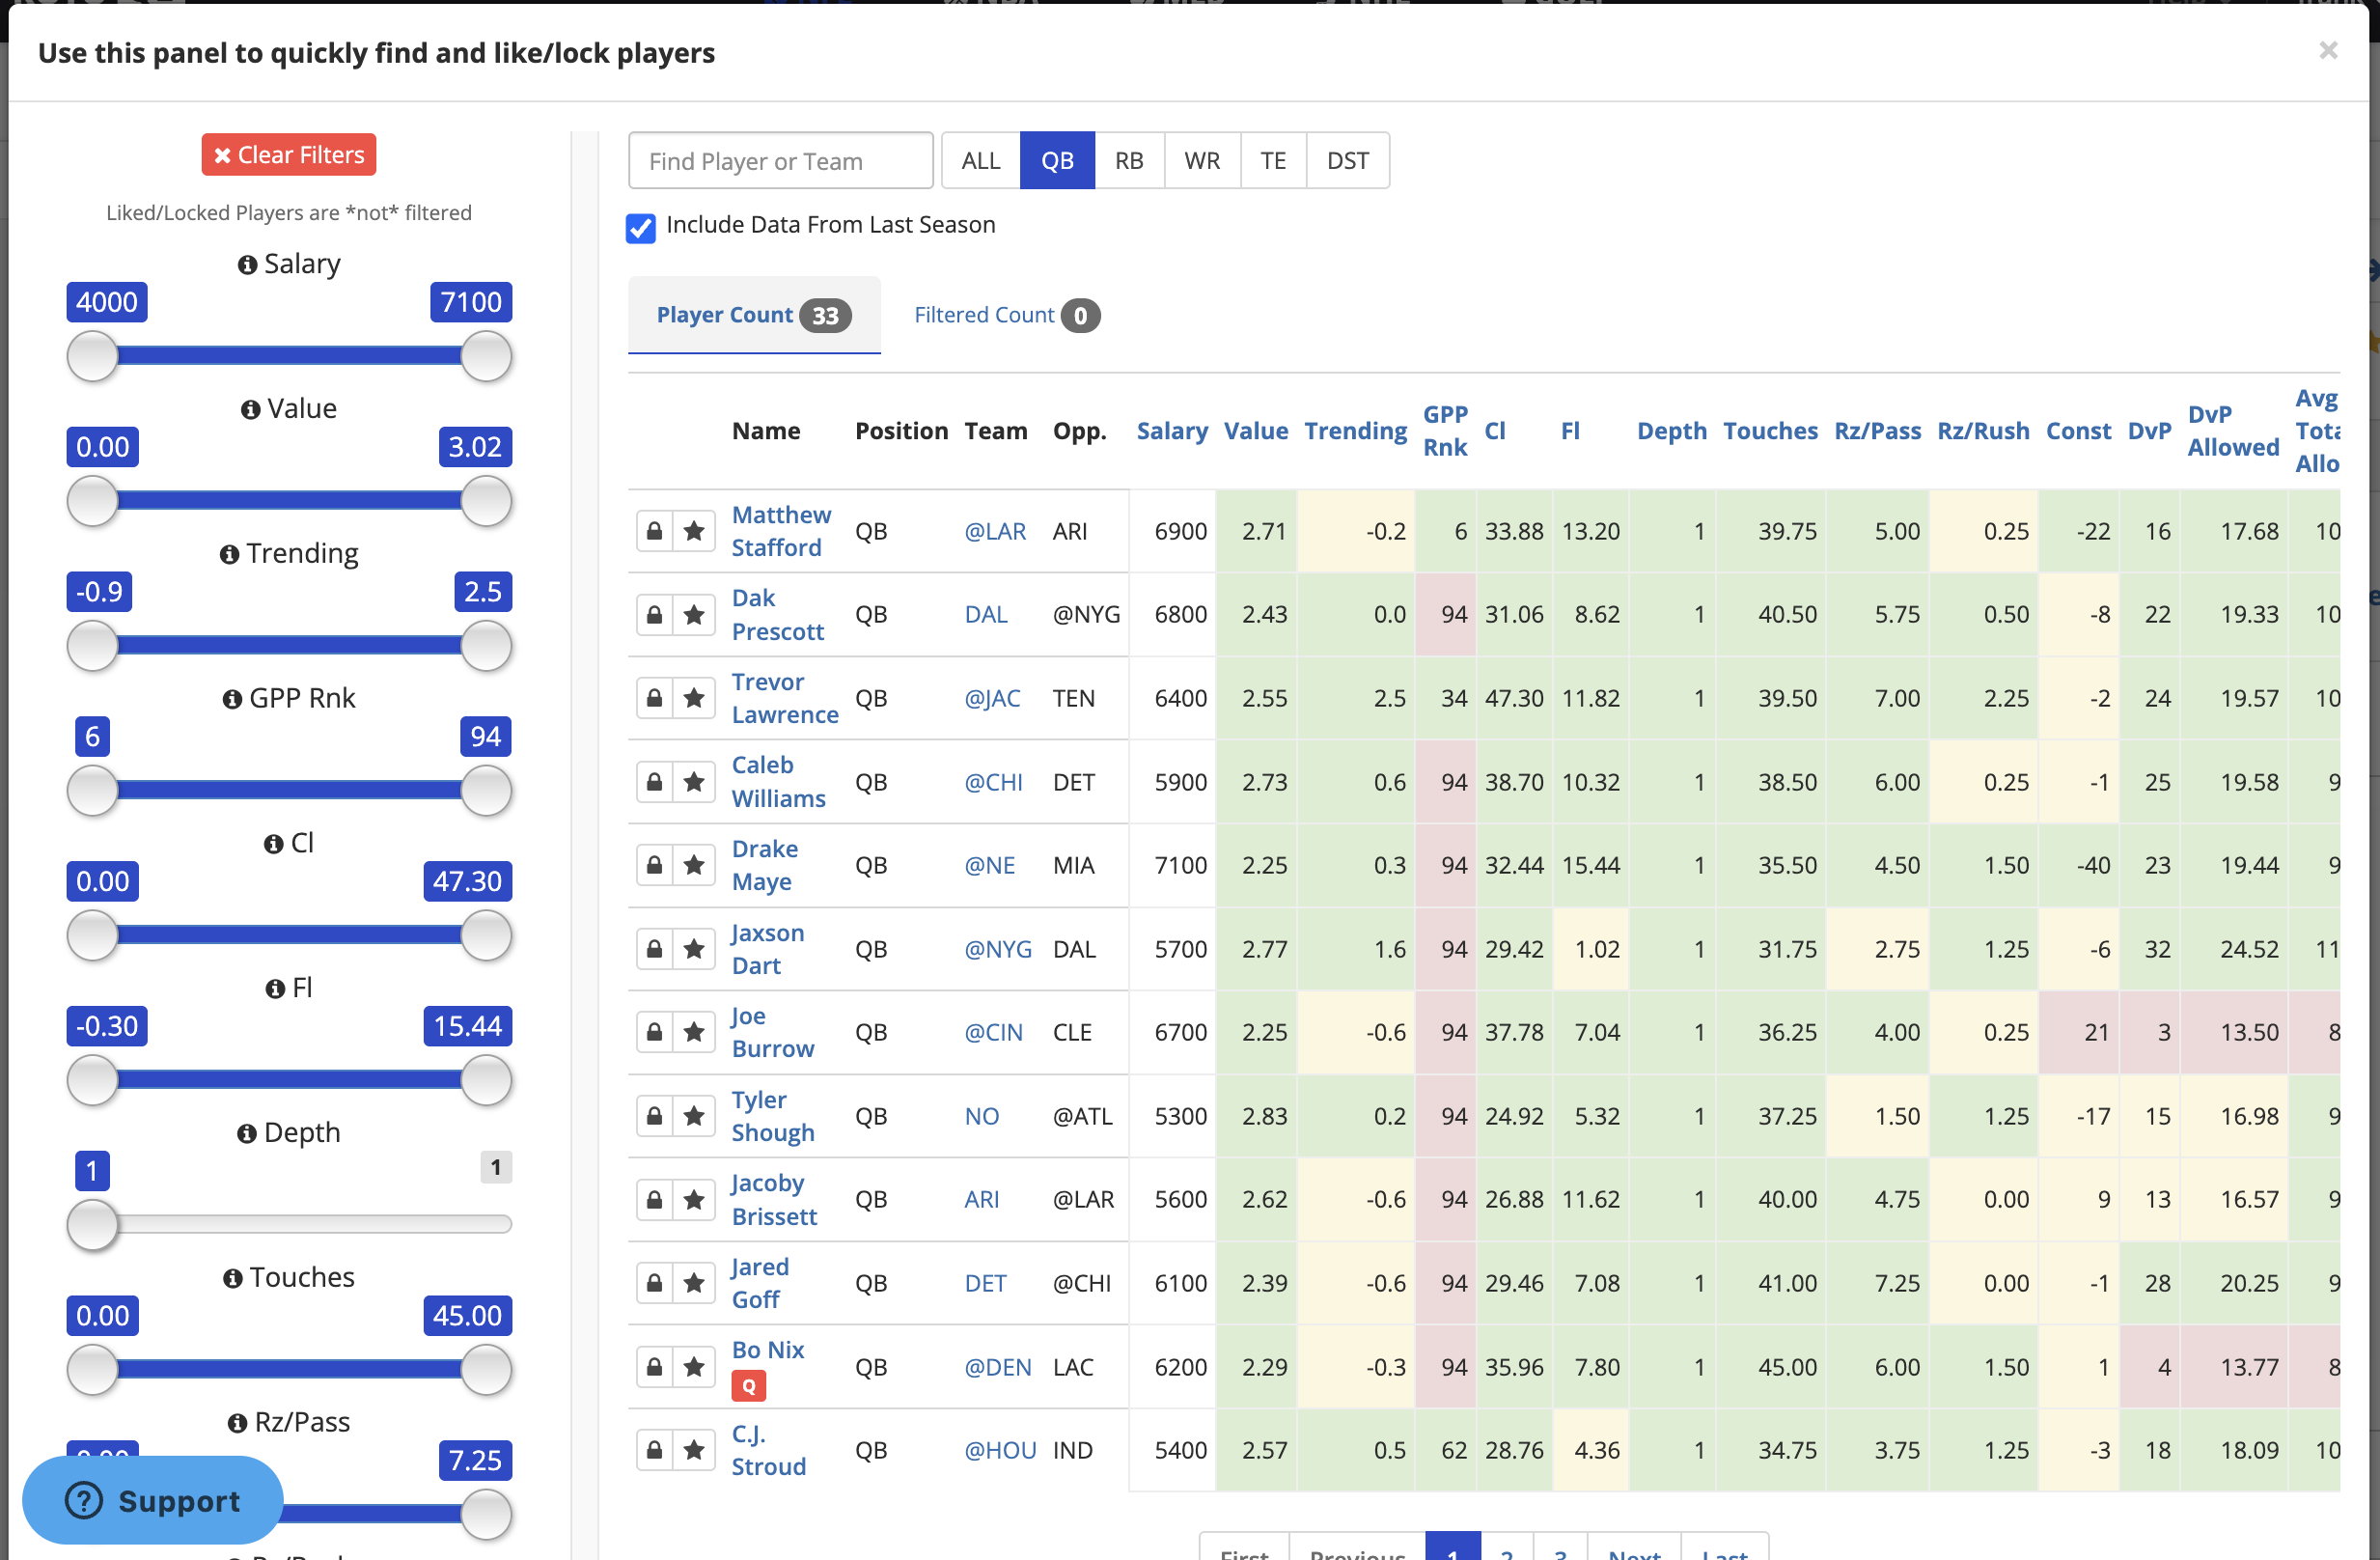Sort the table by Value column
Screen dimensions: 2380x1560
[x=1256, y=431]
